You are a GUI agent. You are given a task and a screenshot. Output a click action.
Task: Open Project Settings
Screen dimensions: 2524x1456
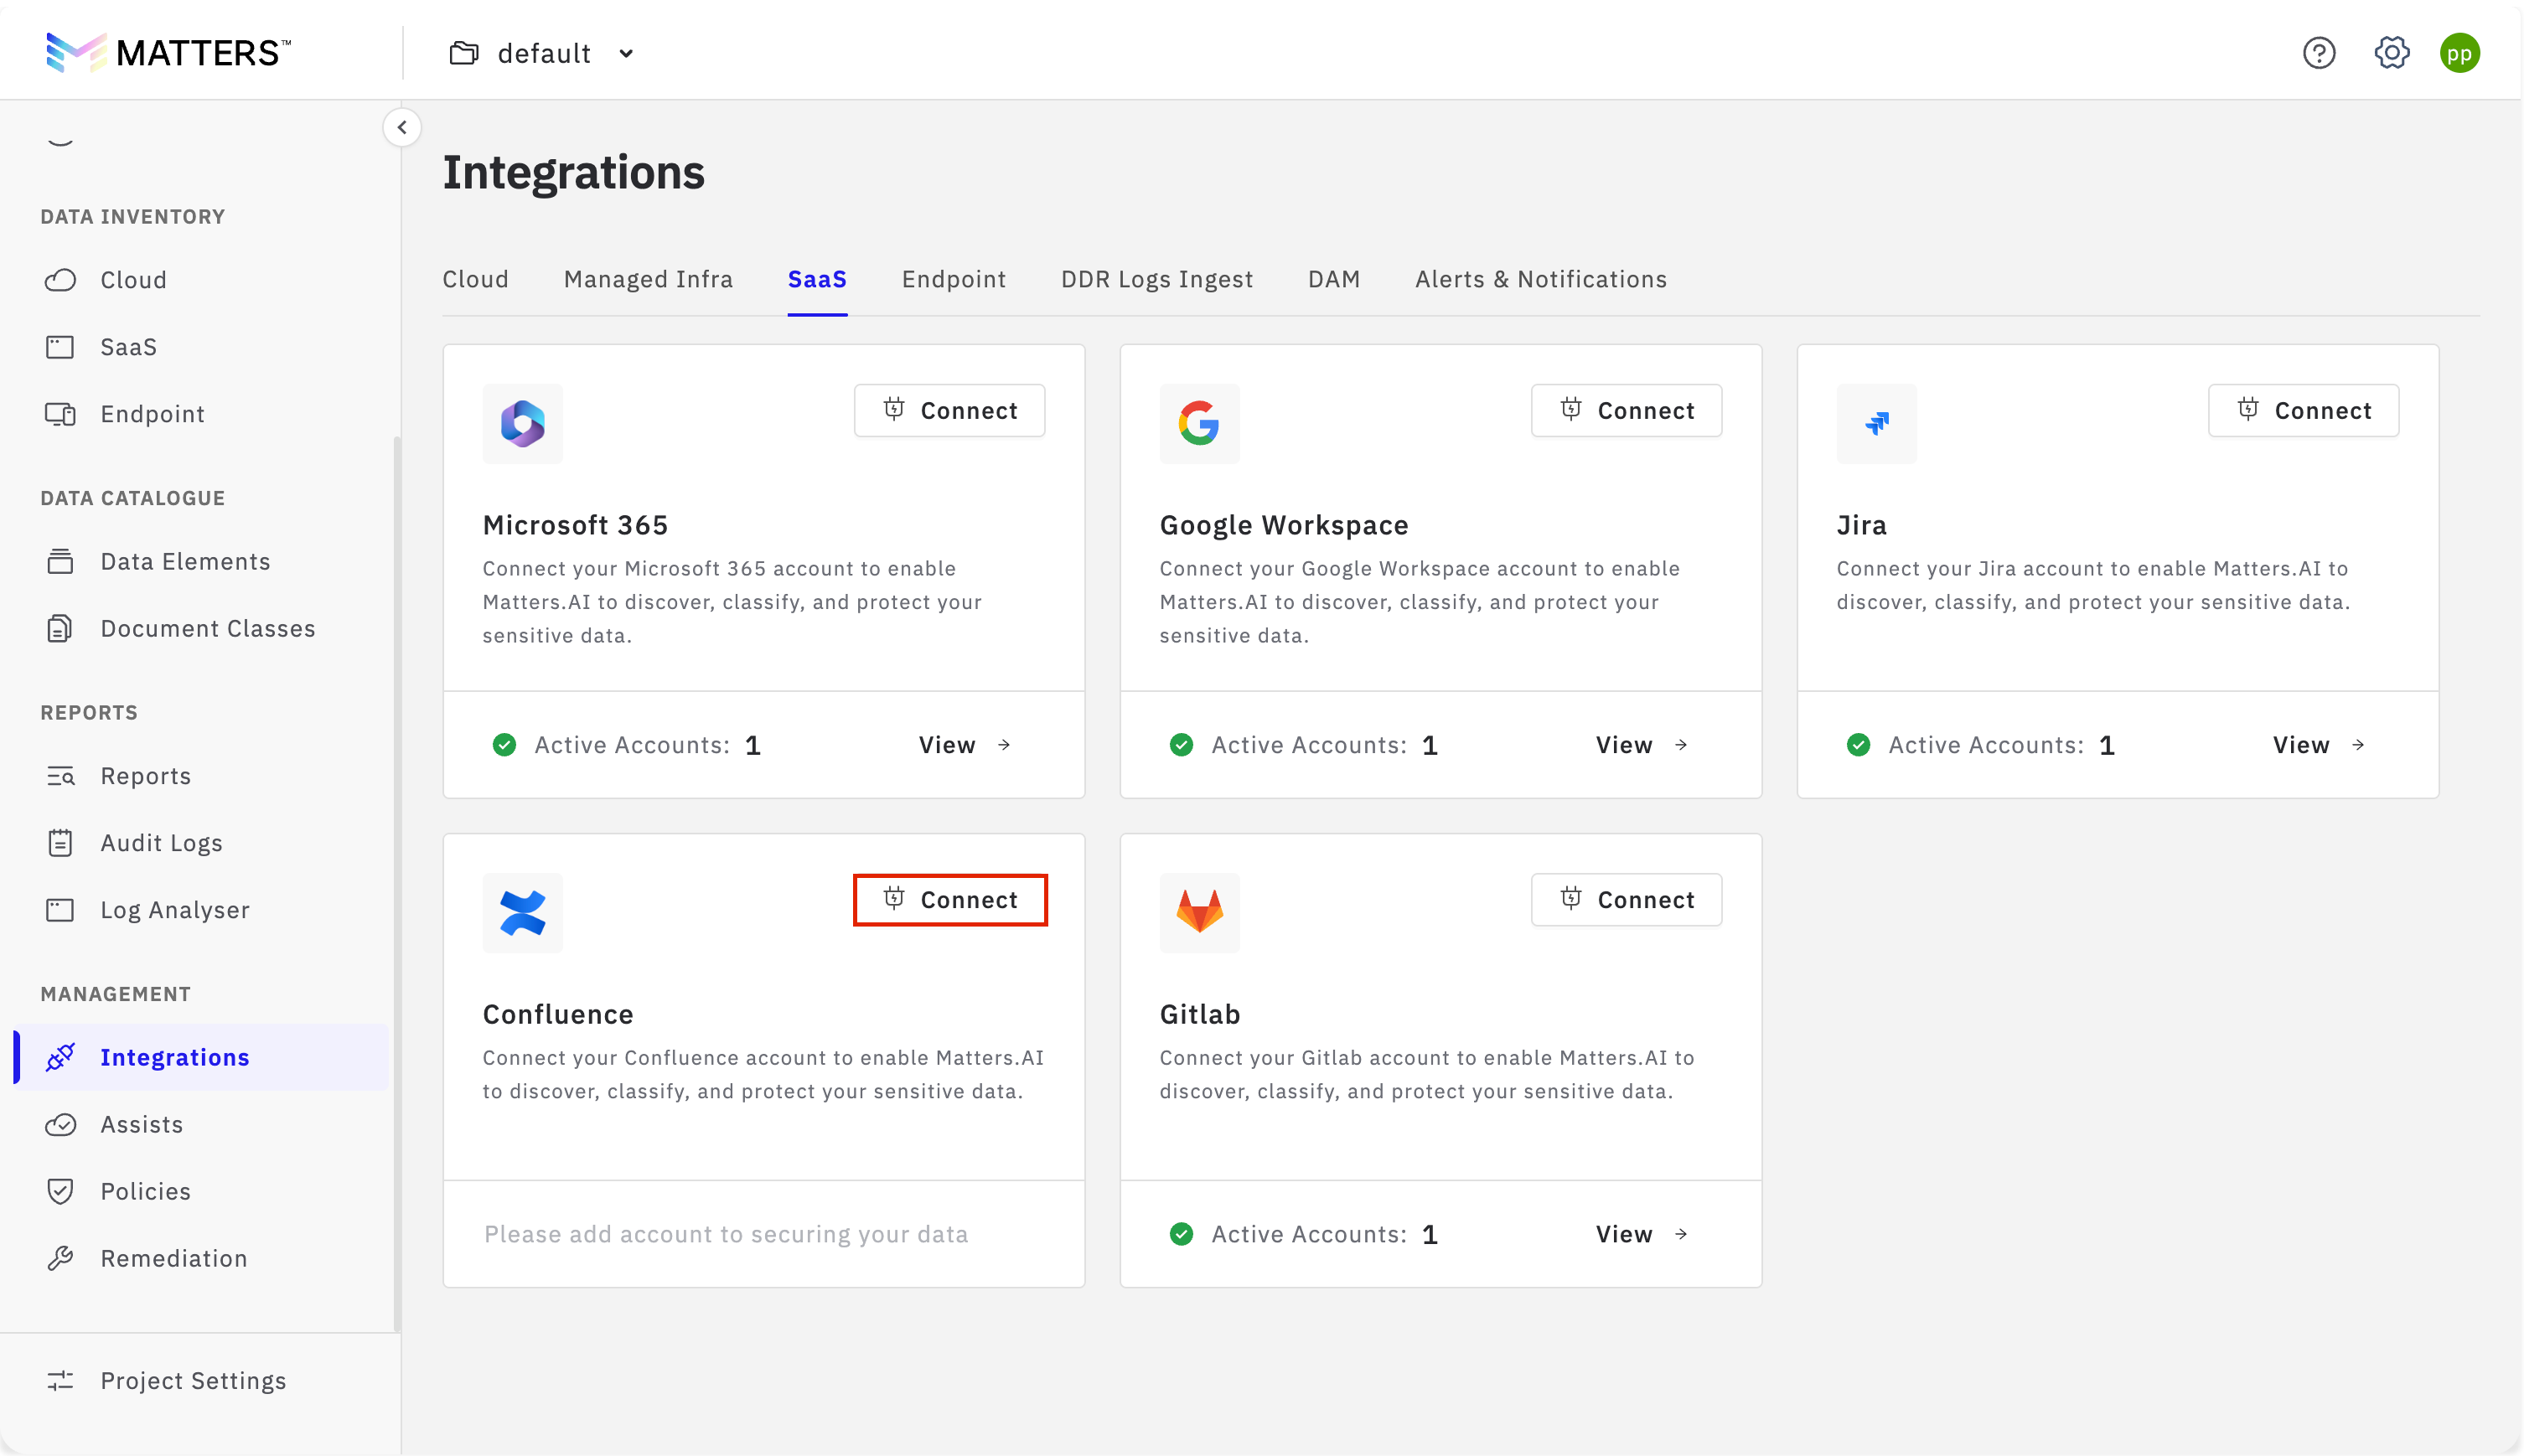(x=193, y=1380)
